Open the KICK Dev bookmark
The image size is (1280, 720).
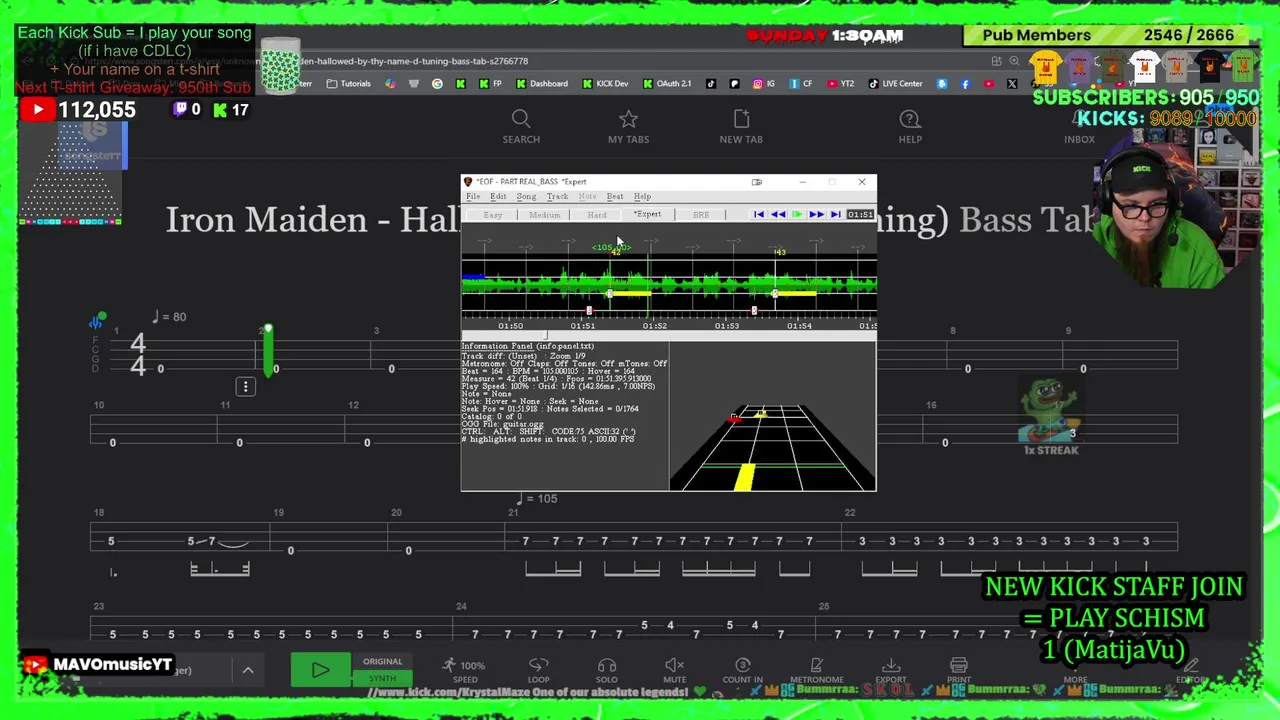[x=606, y=84]
